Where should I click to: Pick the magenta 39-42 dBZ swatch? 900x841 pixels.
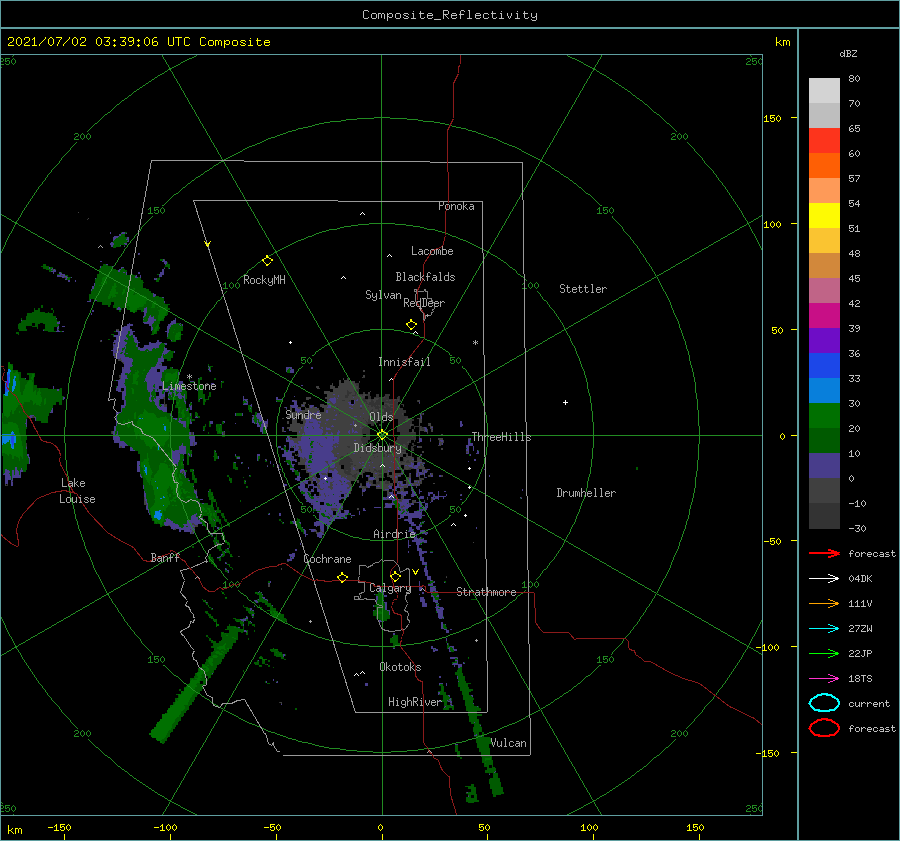tap(824, 316)
